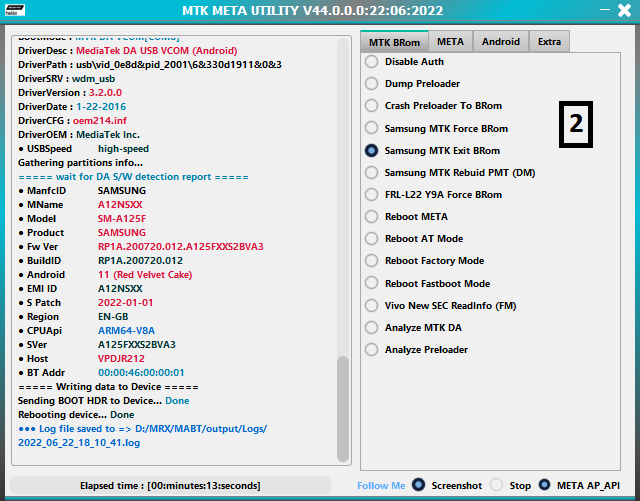
Task: Click the wait for DA S/W detection line
Action: coord(133,177)
